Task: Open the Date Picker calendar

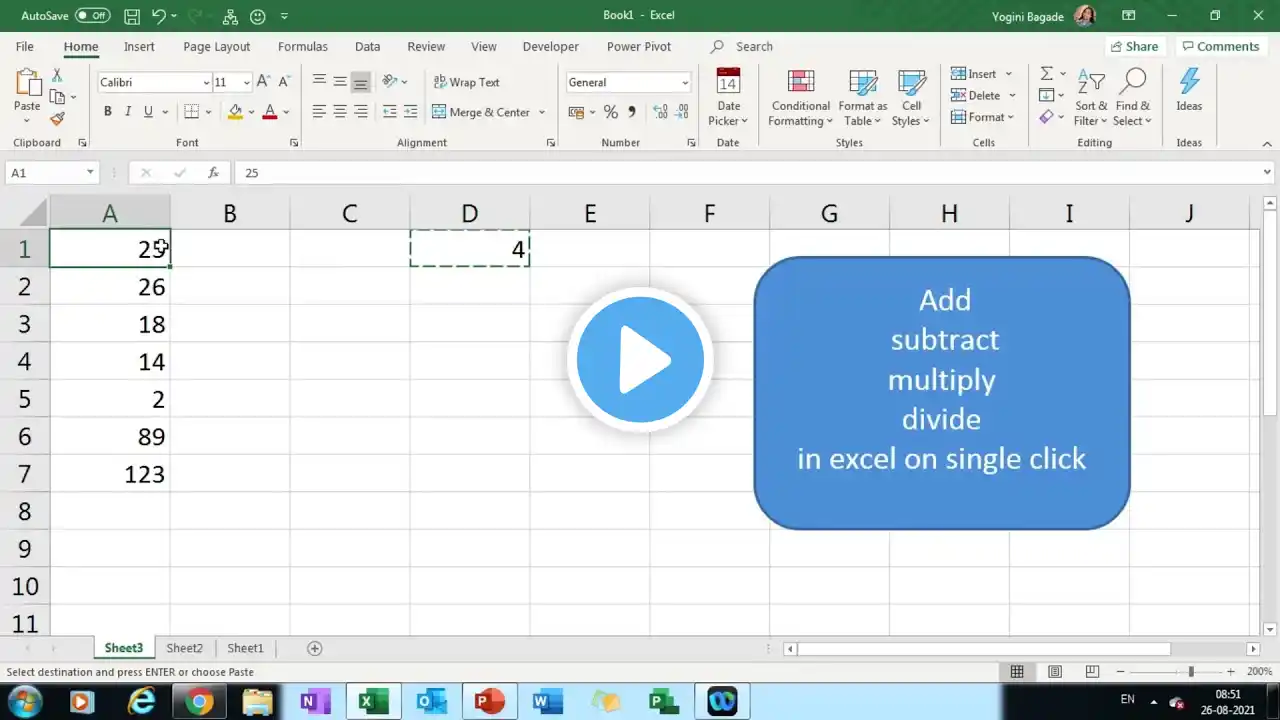Action: click(728, 98)
